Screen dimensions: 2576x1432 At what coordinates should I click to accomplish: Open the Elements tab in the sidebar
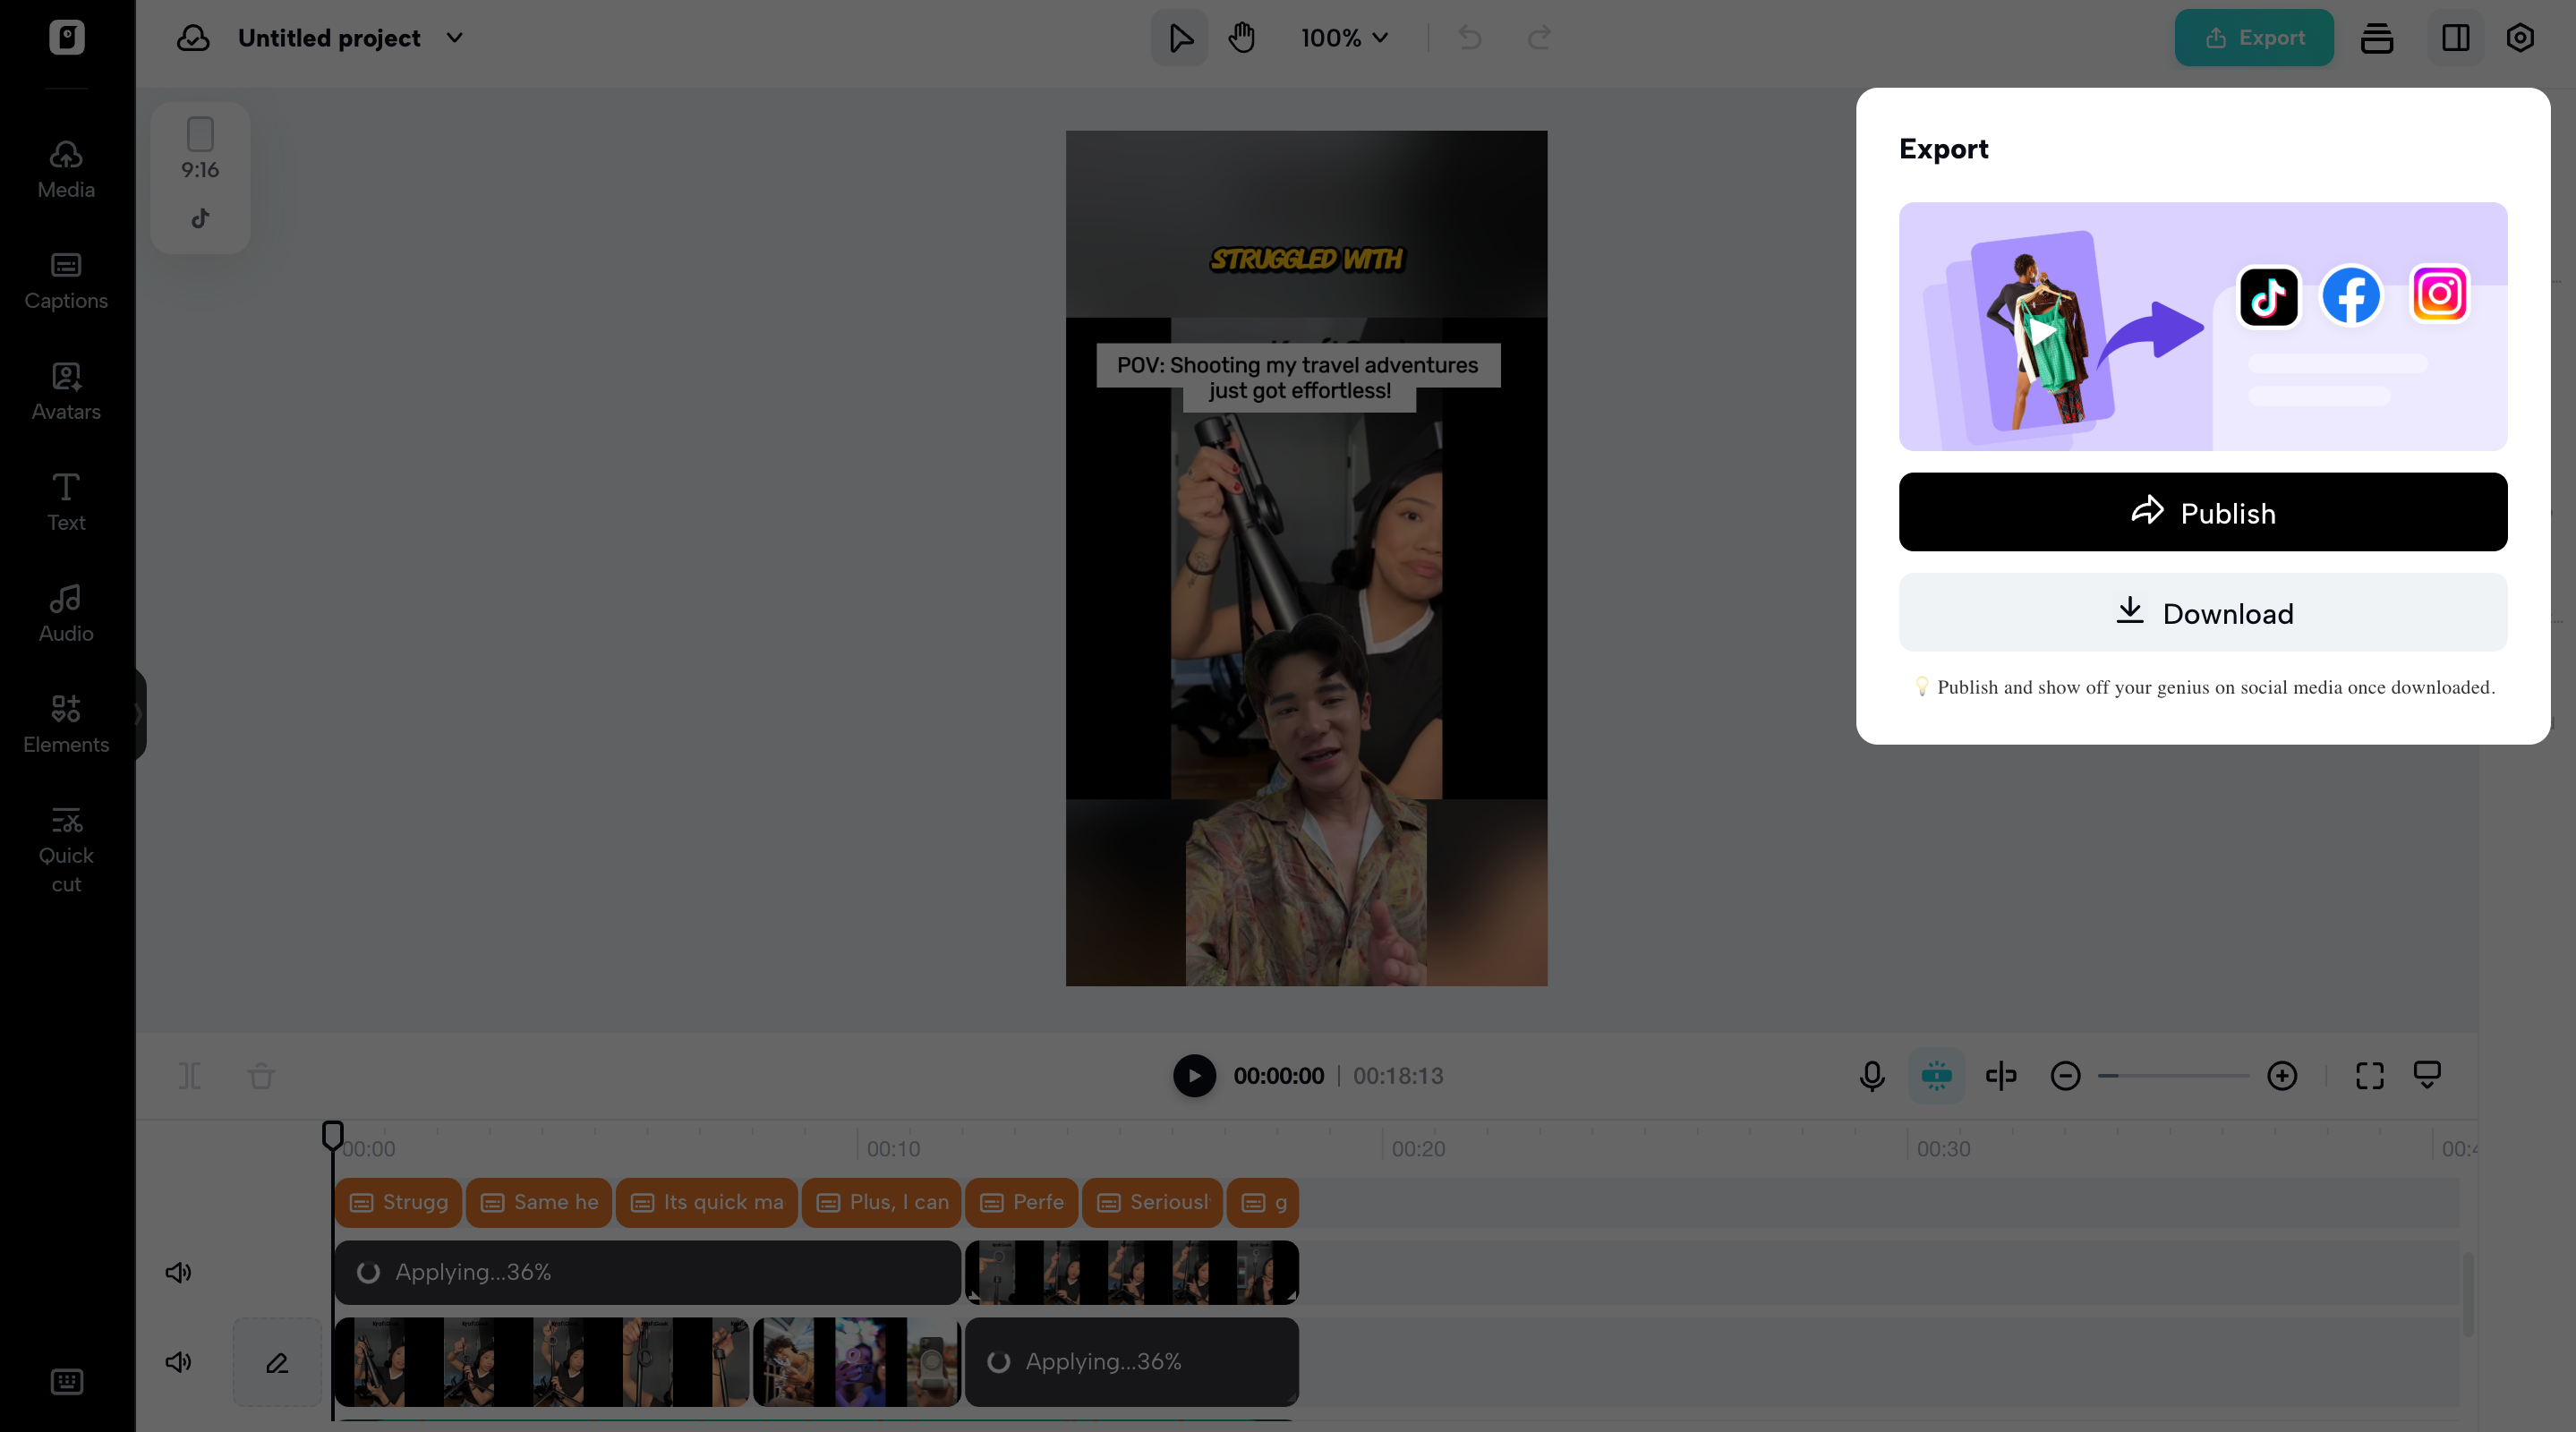click(65, 723)
